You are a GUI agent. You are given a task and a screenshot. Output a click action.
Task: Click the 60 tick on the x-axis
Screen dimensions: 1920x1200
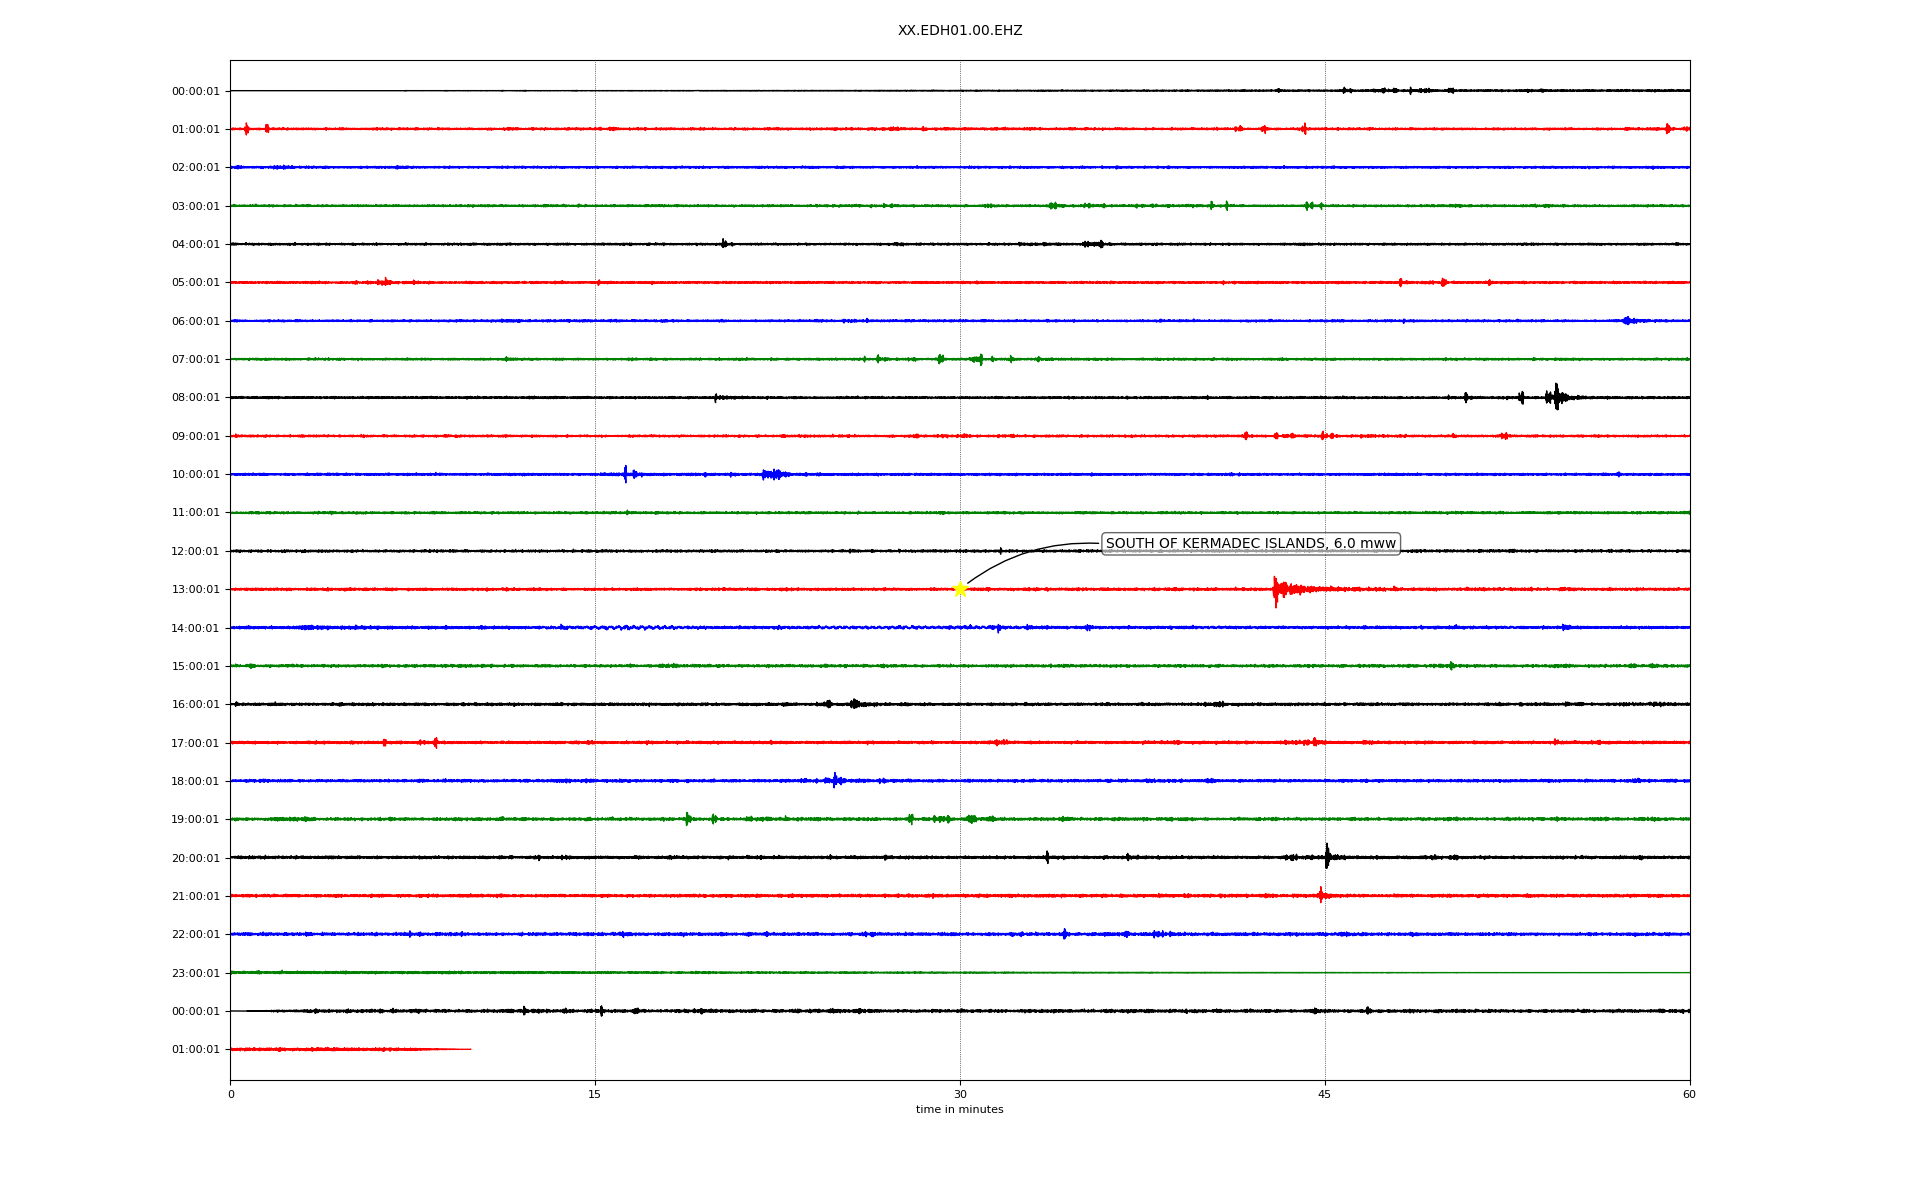tap(1689, 1094)
